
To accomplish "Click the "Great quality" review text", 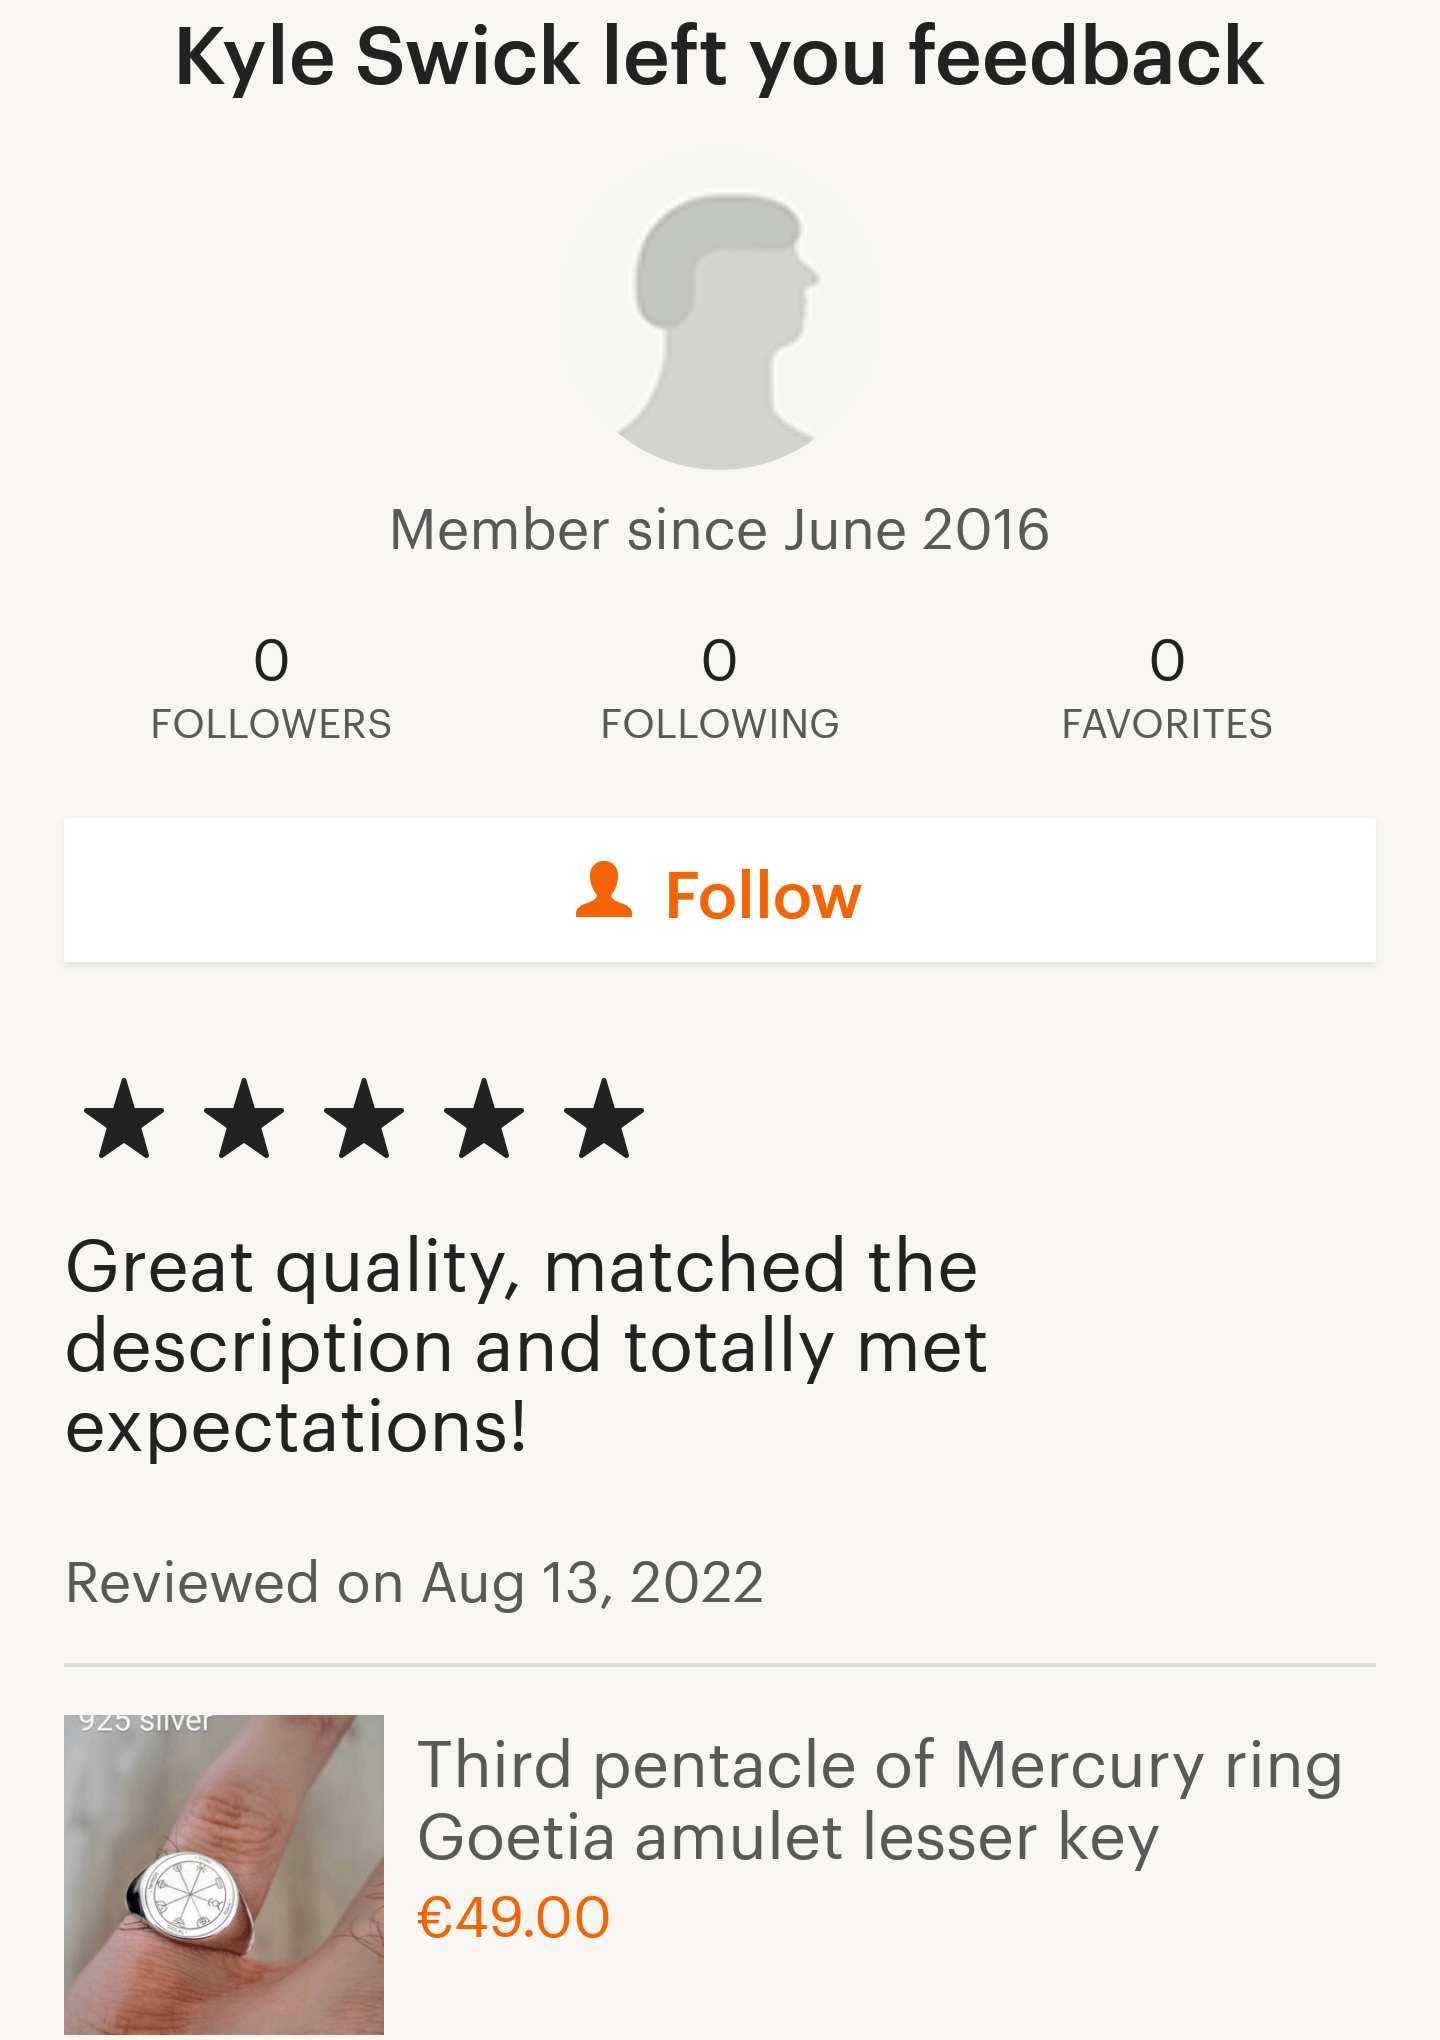I will click(x=526, y=1346).
